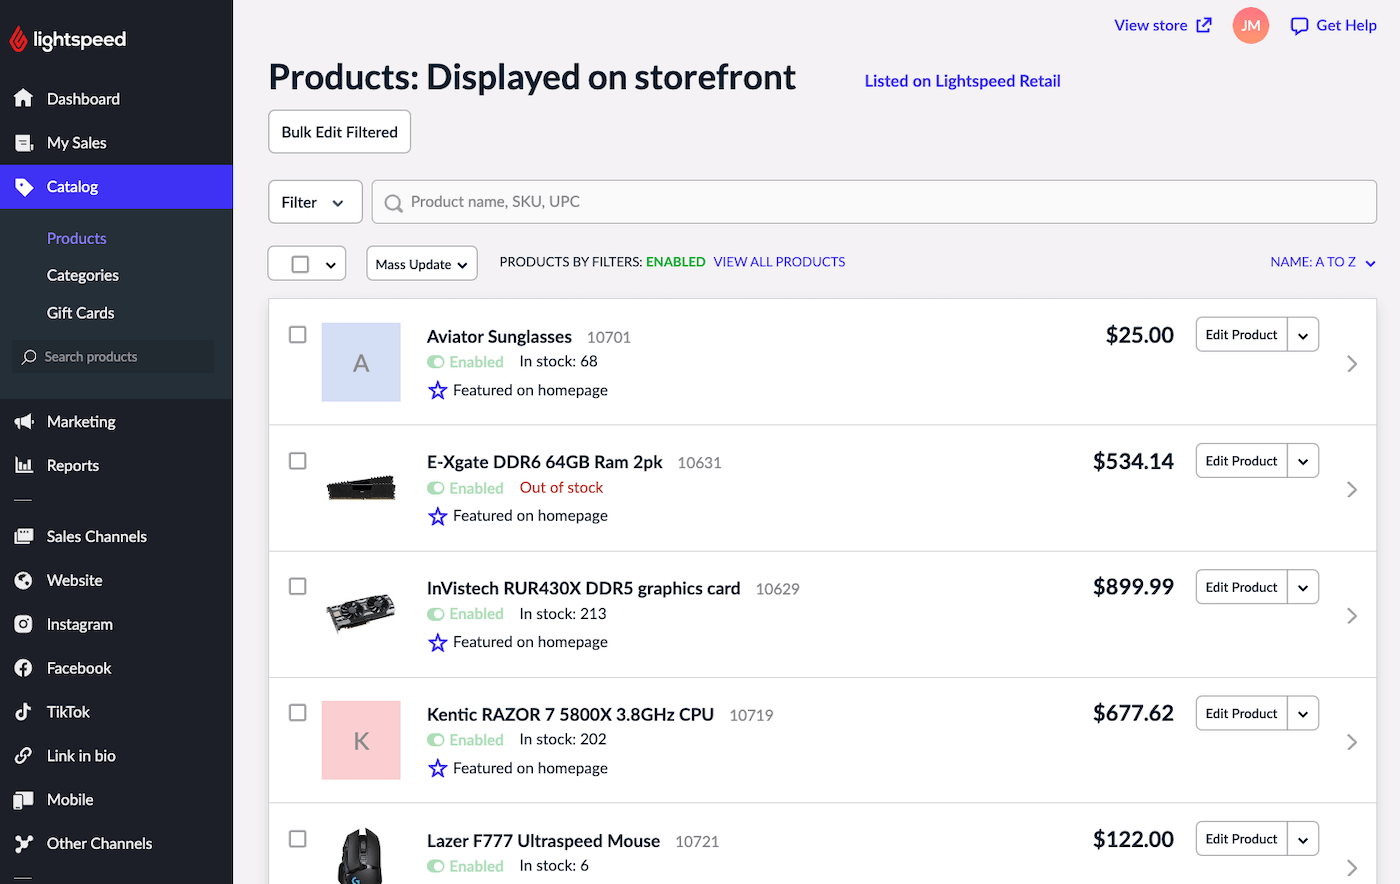This screenshot has height=884, width=1400.
Task: Select the InVistech RUR430X graphics card checkbox
Action: point(298,587)
